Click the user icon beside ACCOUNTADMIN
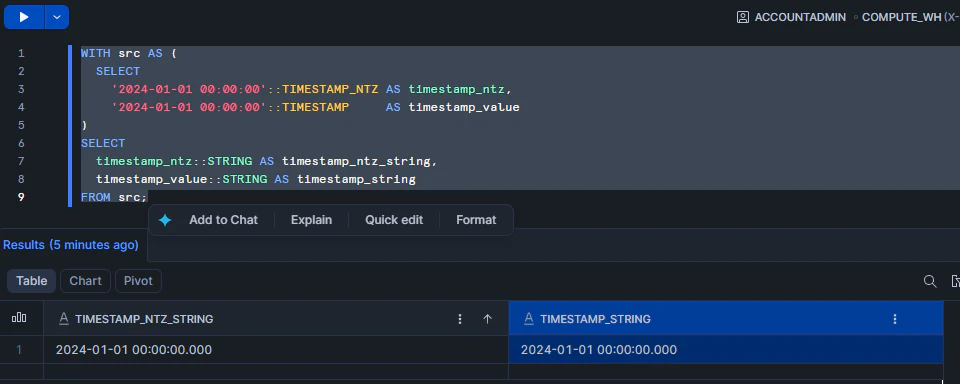The width and height of the screenshot is (960, 384). point(743,17)
